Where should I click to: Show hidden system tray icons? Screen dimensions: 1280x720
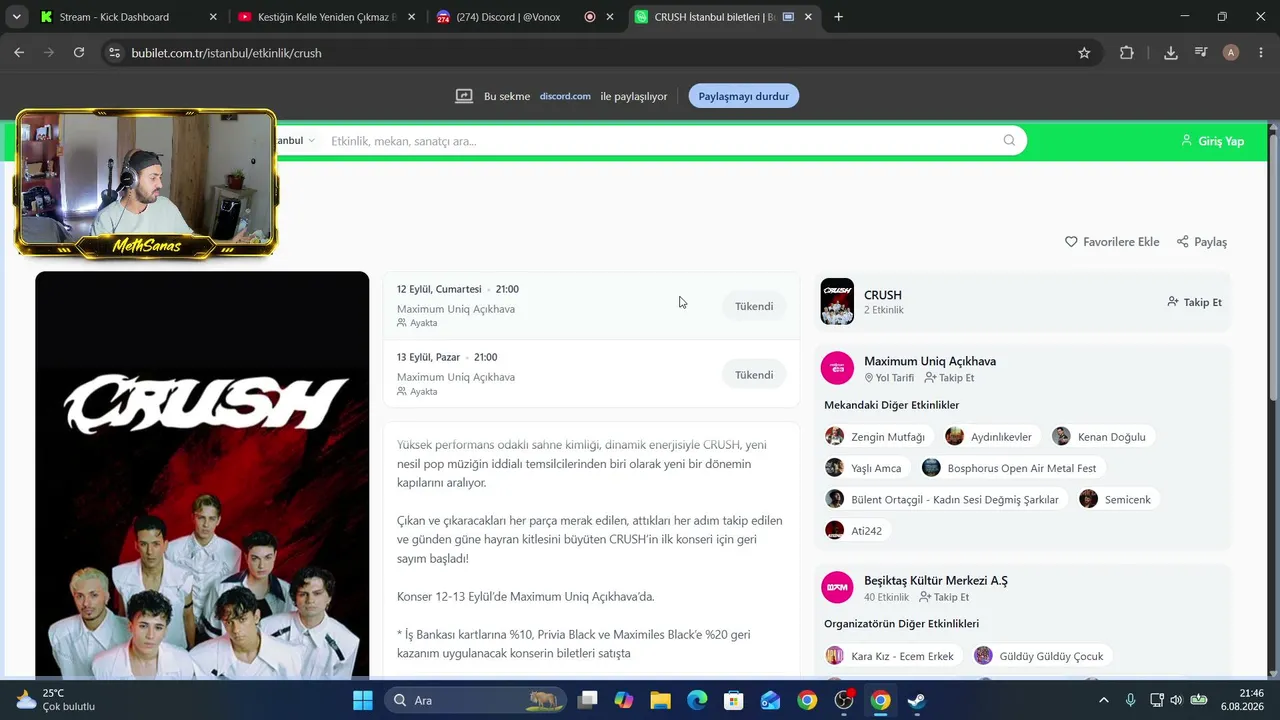pos(1104,700)
